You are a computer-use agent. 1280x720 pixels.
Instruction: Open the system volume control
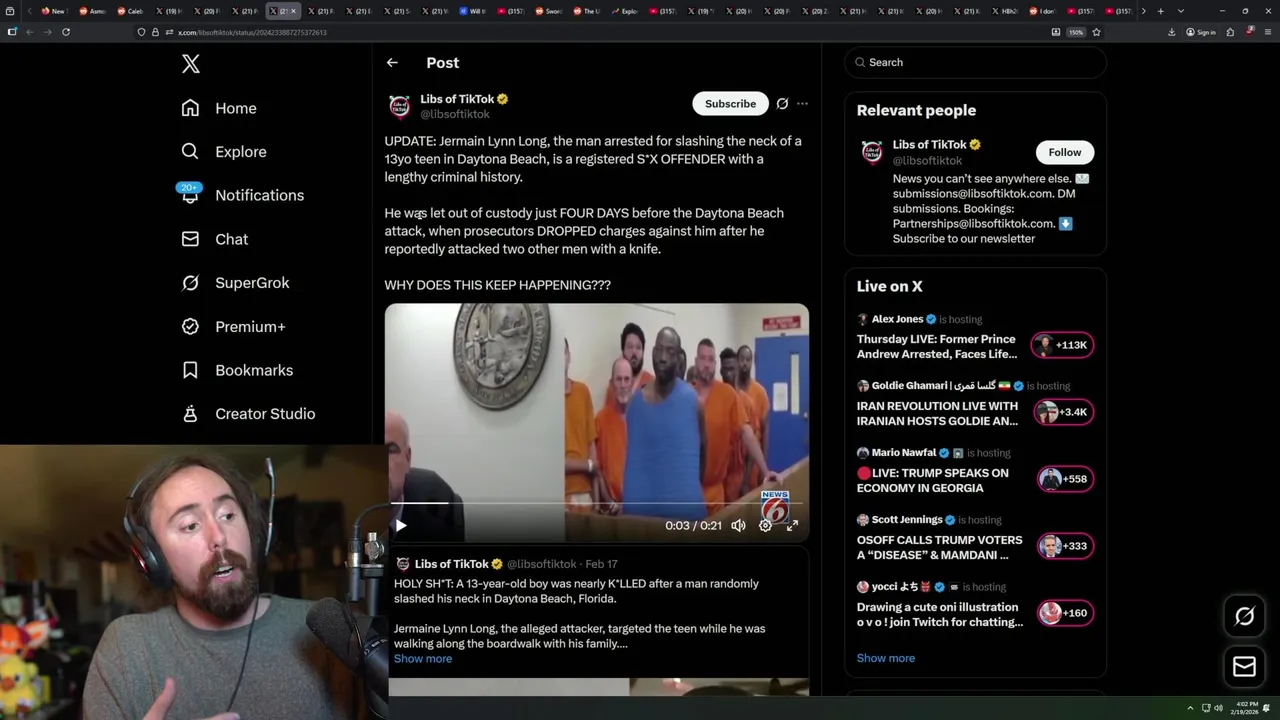coord(1218,708)
